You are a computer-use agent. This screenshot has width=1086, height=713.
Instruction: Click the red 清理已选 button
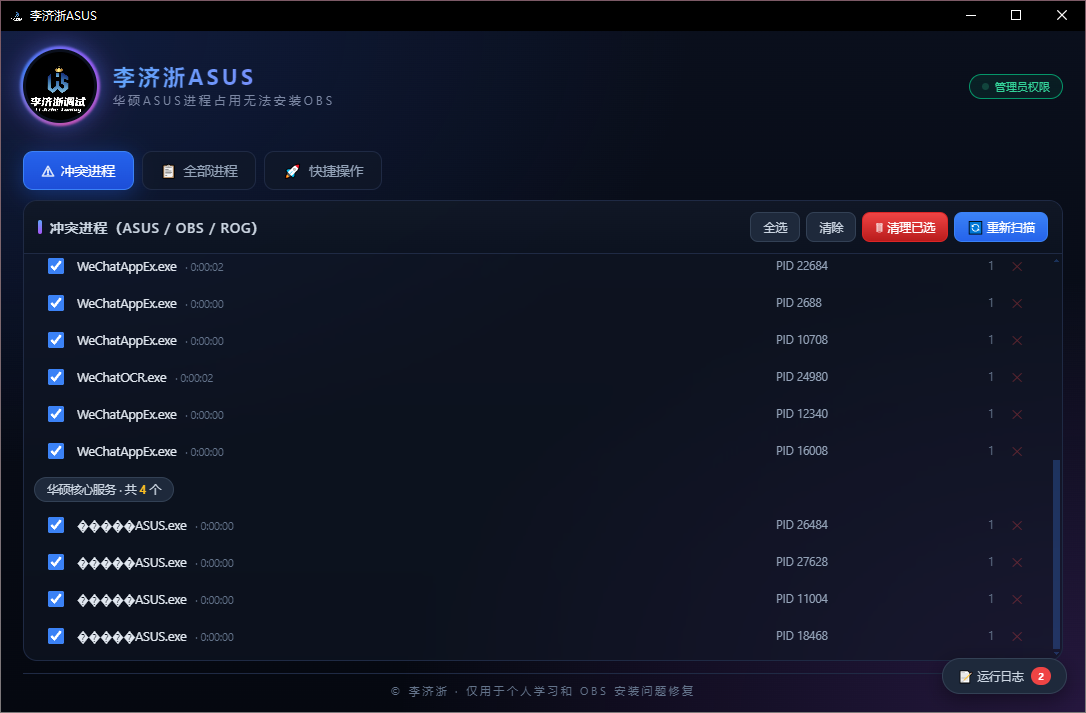(905, 227)
